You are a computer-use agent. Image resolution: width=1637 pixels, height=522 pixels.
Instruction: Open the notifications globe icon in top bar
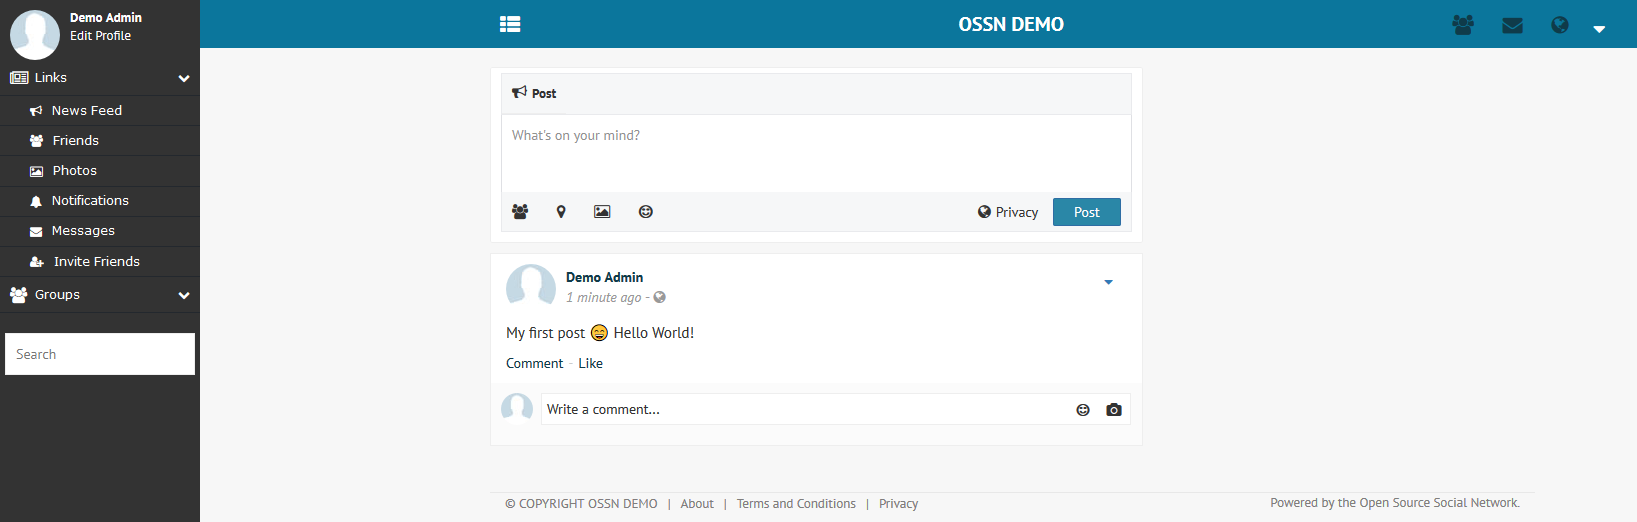click(x=1559, y=25)
